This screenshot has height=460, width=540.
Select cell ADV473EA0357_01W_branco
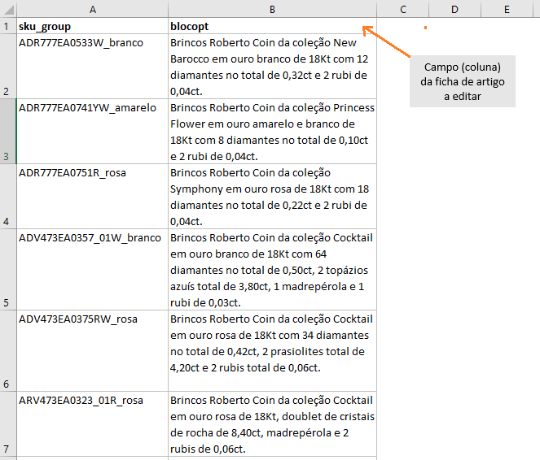pos(92,270)
